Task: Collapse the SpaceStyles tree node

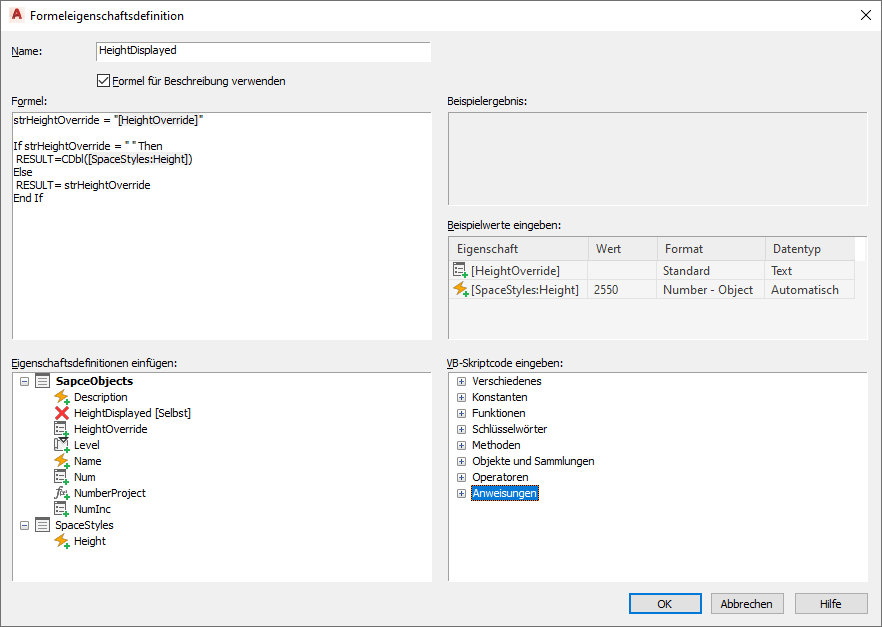Action: tap(24, 525)
